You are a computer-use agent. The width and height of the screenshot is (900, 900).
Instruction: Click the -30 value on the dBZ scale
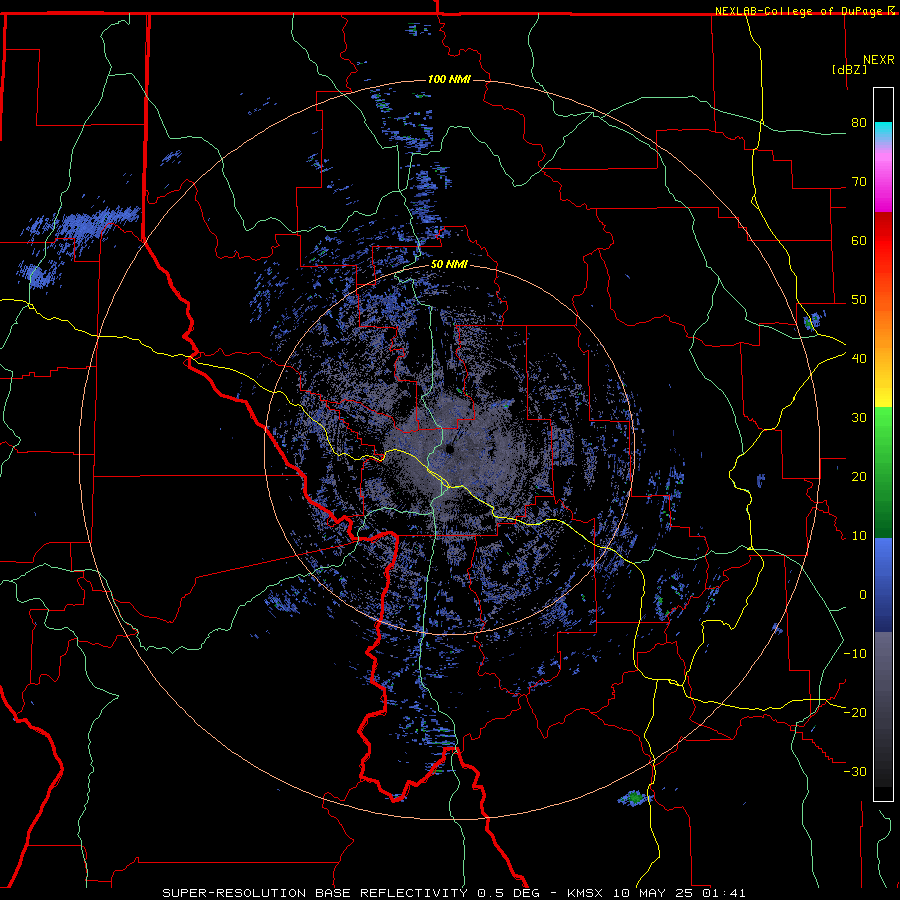point(855,772)
